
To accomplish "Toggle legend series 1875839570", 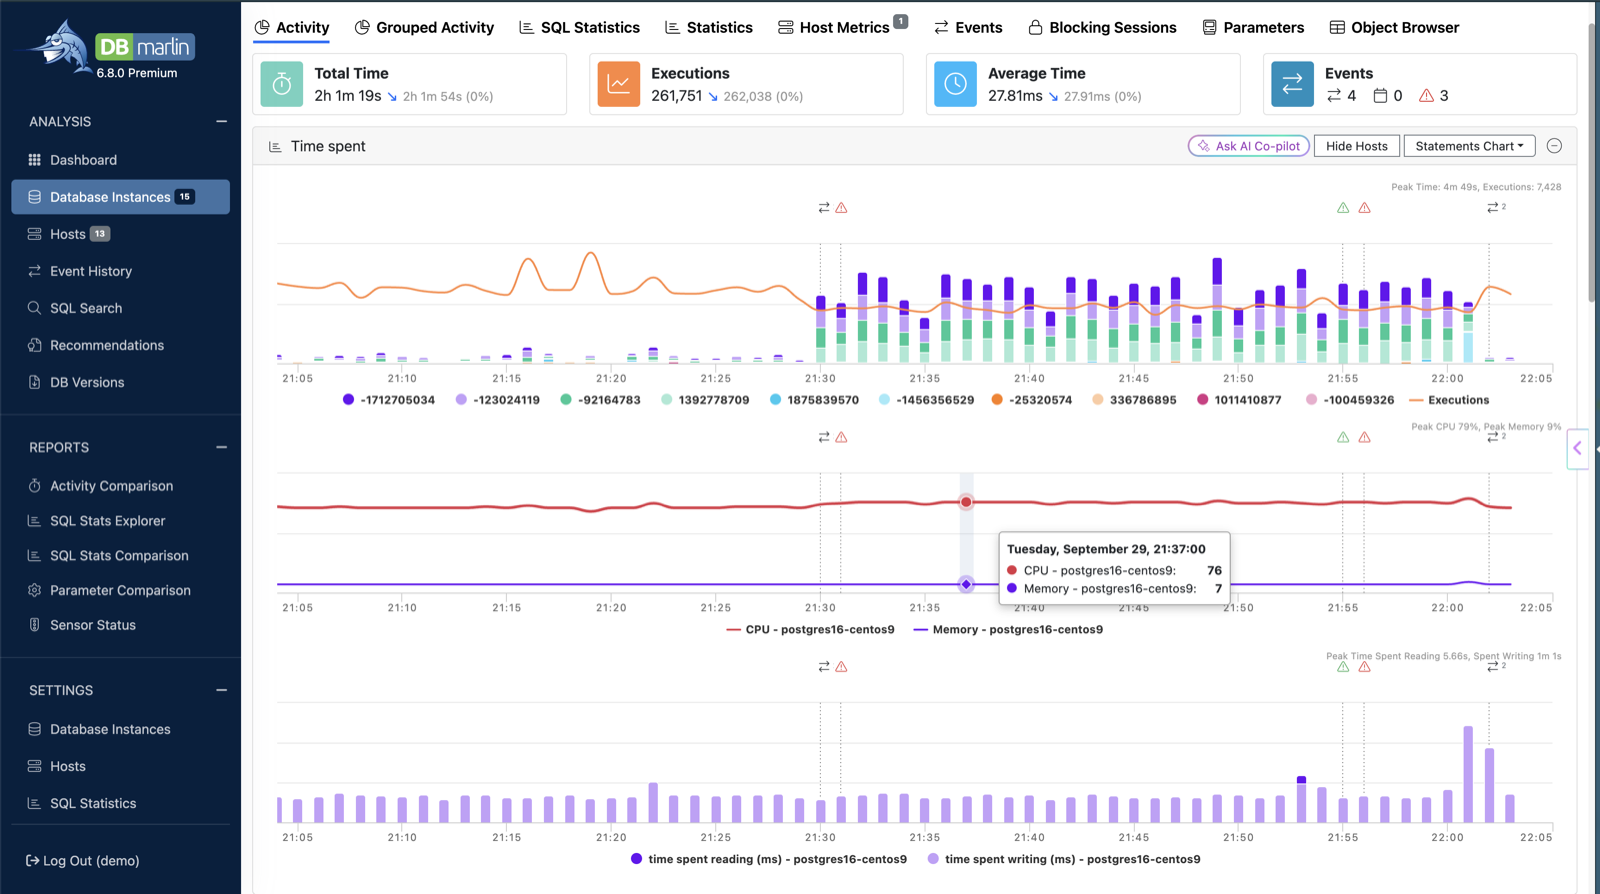I will (x=814, y=400).
